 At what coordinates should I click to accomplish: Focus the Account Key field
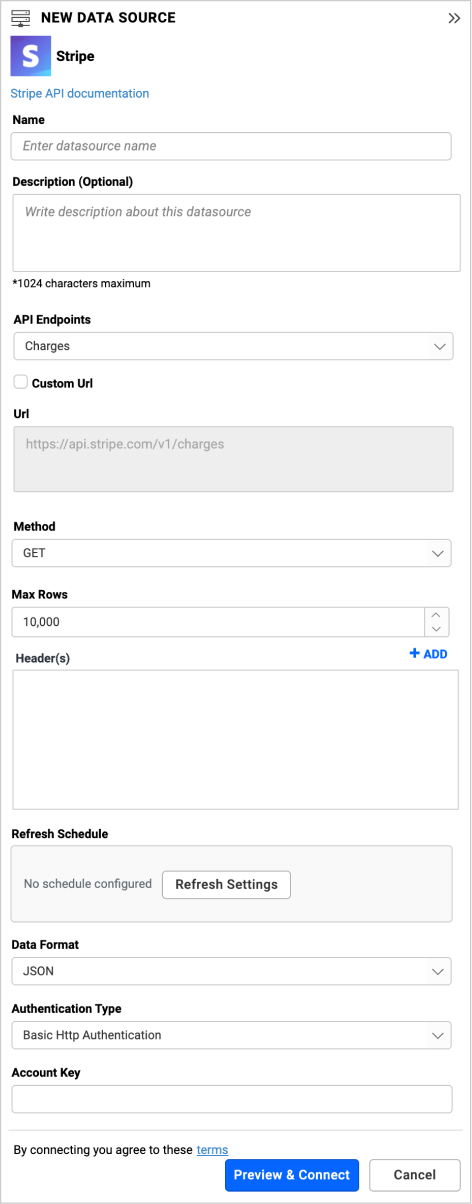click(231, 1099)
